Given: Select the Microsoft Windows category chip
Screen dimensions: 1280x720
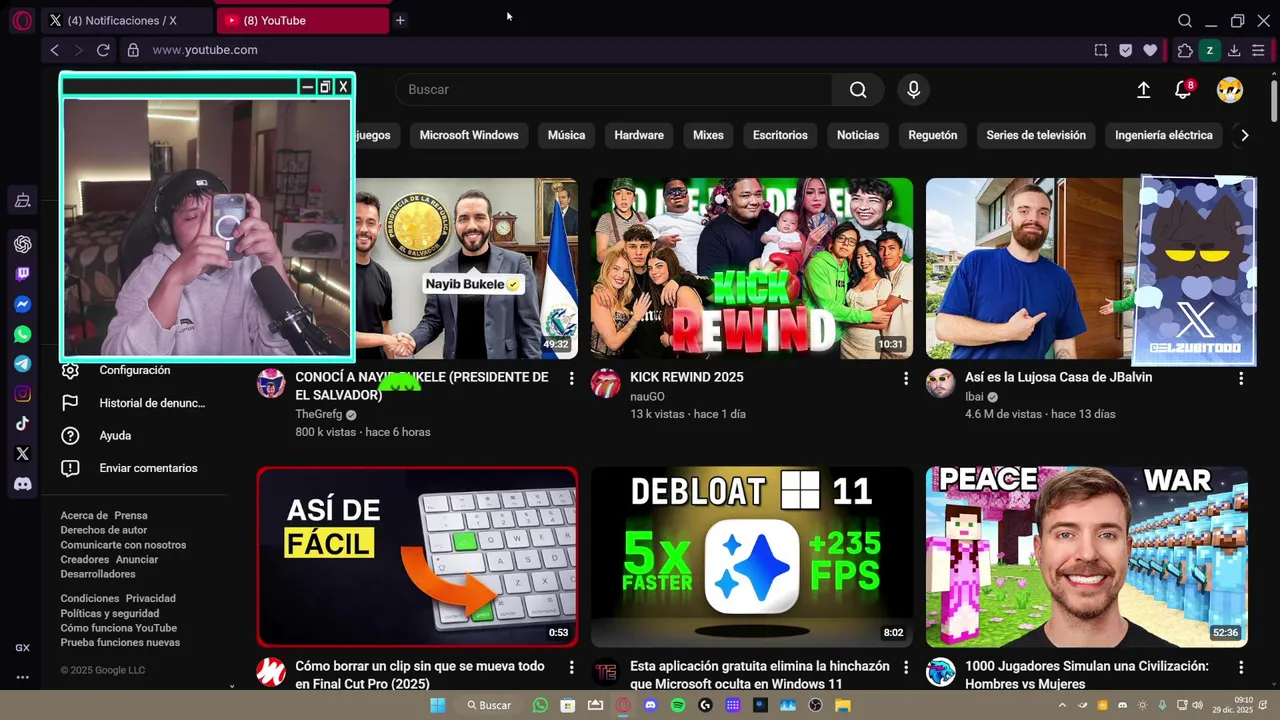Looking at the screenshot, I should click(469, 135).
